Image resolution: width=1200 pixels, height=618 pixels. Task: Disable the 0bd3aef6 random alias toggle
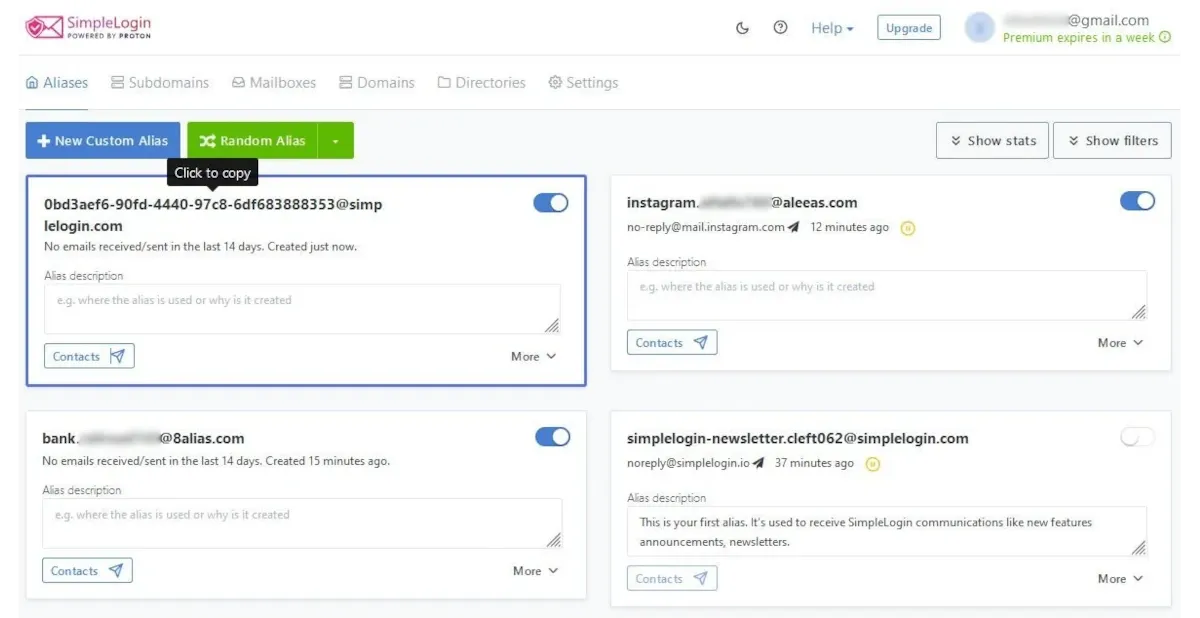[550, 203]
